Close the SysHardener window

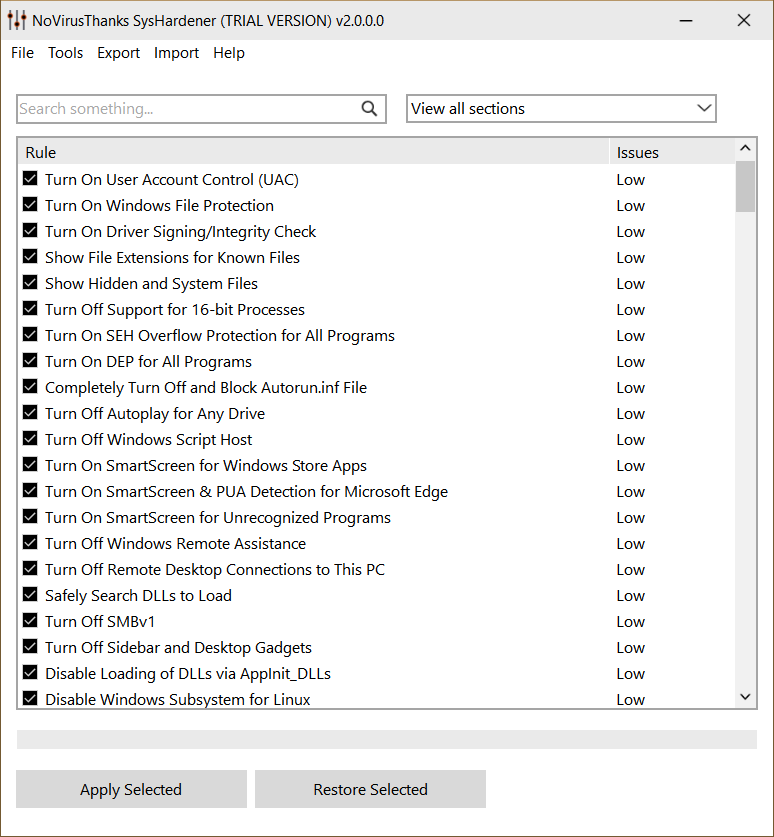coord(743,20)
